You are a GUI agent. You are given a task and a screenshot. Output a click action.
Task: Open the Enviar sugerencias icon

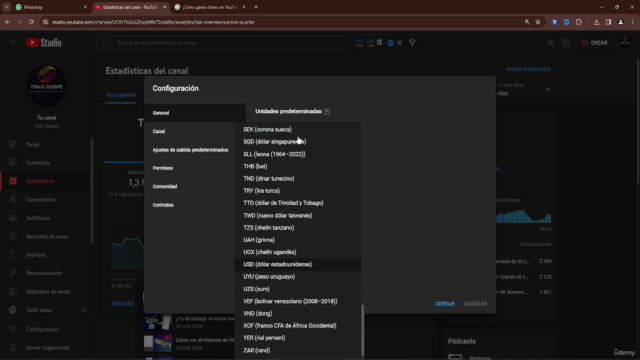pyautogui.click(x=13, y=348)
